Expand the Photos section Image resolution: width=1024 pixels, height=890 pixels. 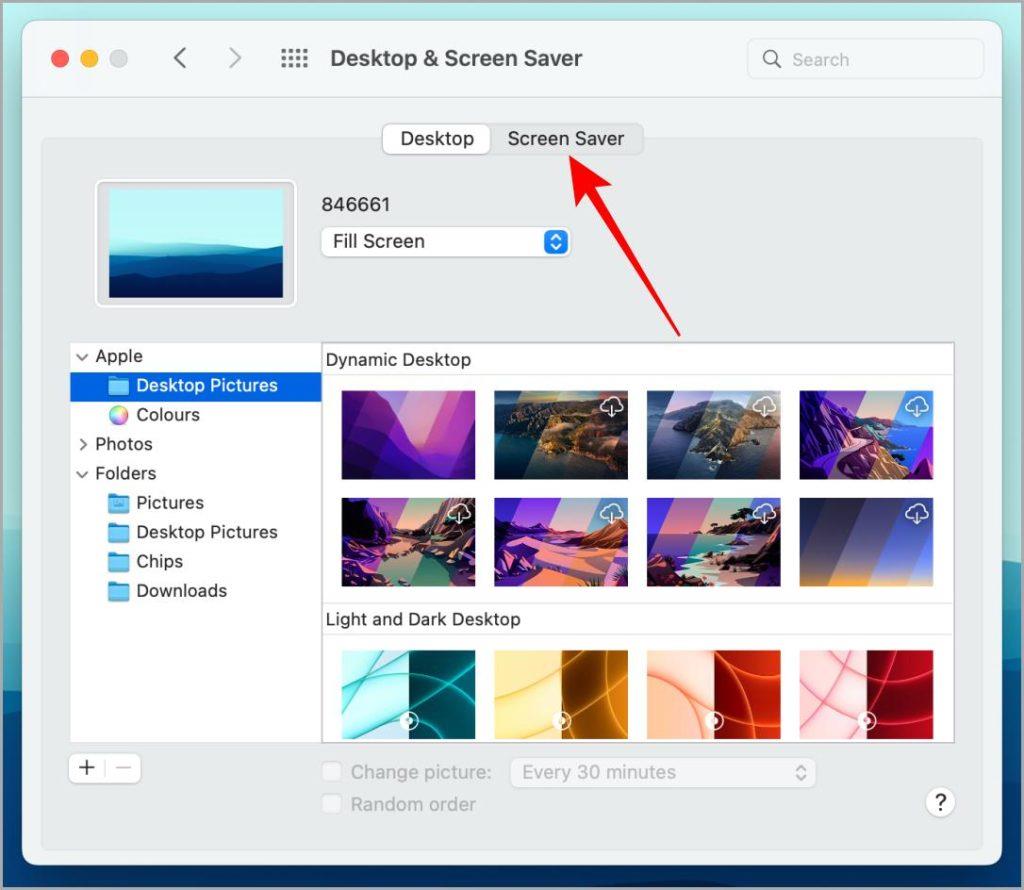coord(82,445)
